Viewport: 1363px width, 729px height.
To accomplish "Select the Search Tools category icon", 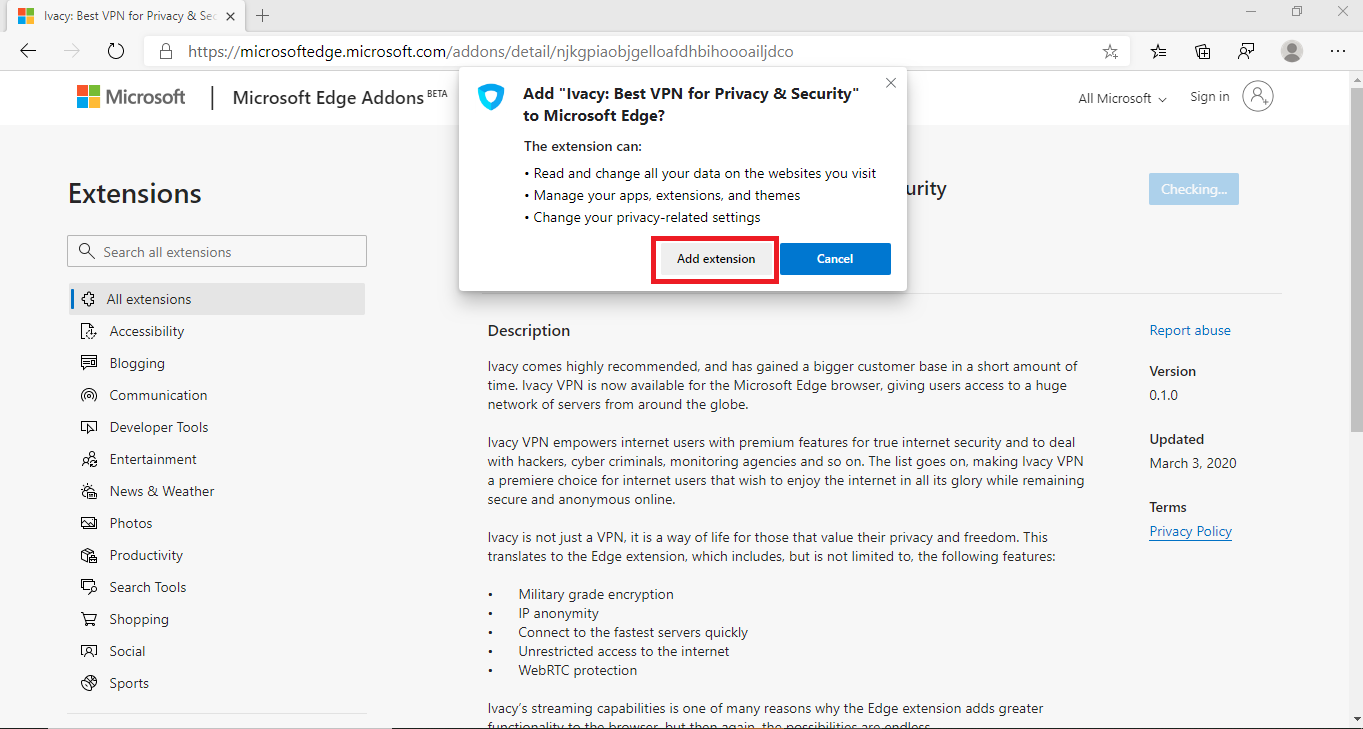I will click(89, 587).
